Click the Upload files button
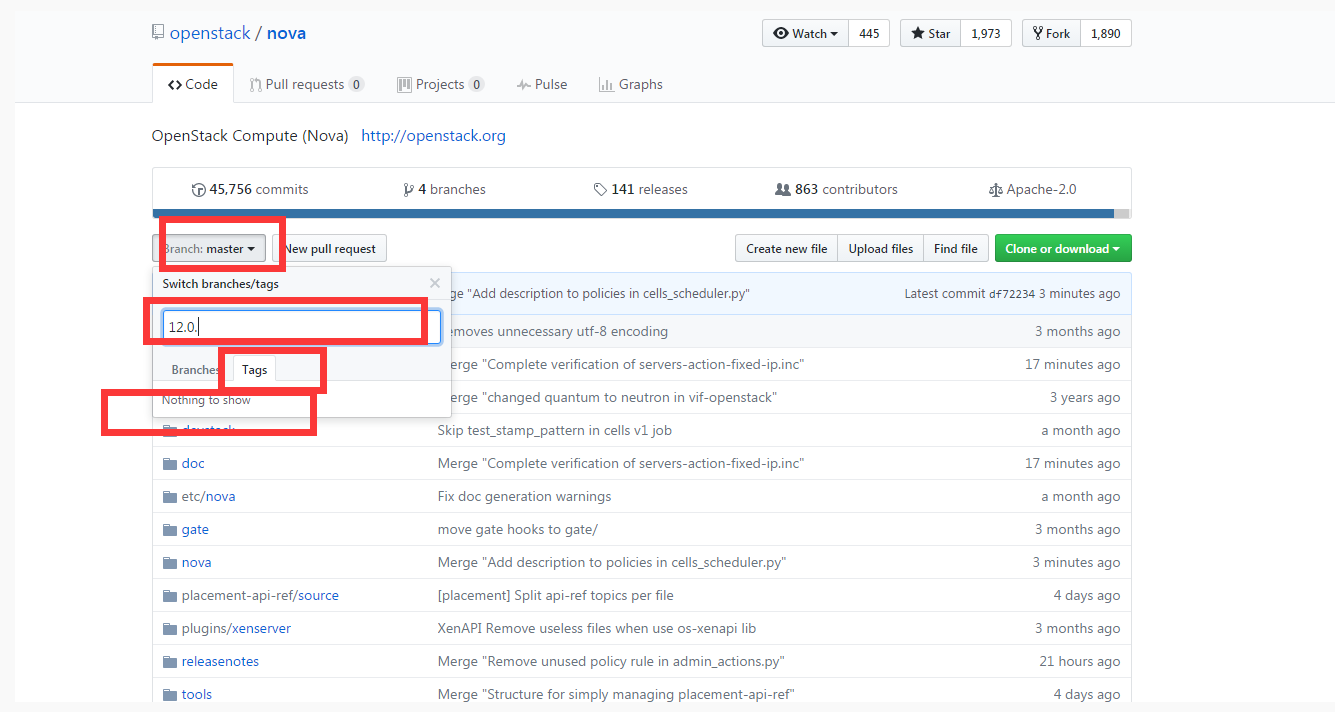The width and height of the screenshot is (1335, 712). point(881,248)
